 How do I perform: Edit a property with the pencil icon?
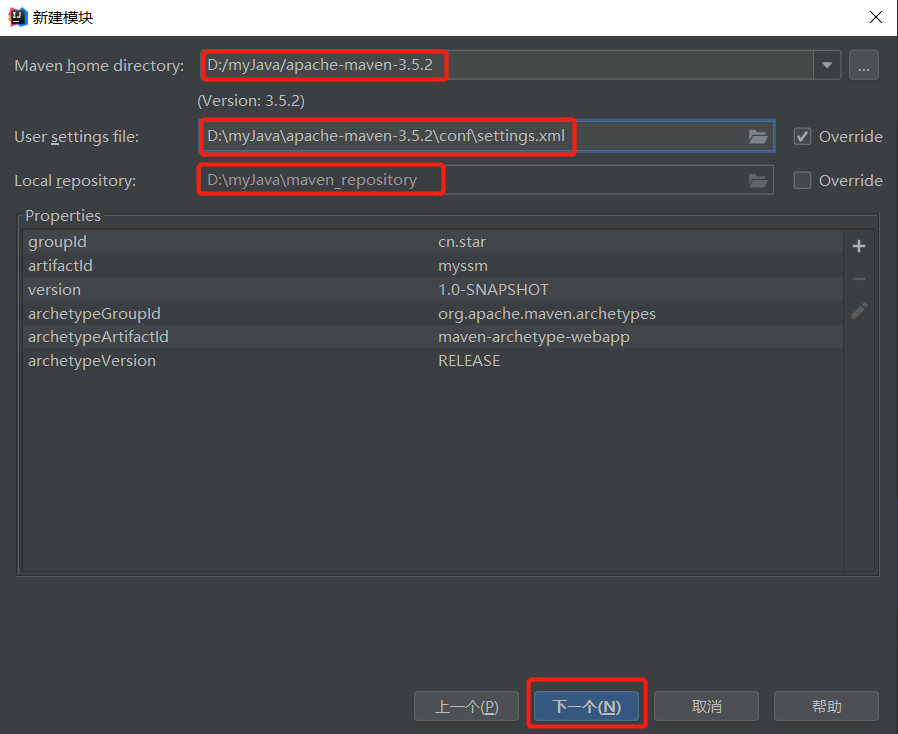pyautogui.click(x=858, y=311)
